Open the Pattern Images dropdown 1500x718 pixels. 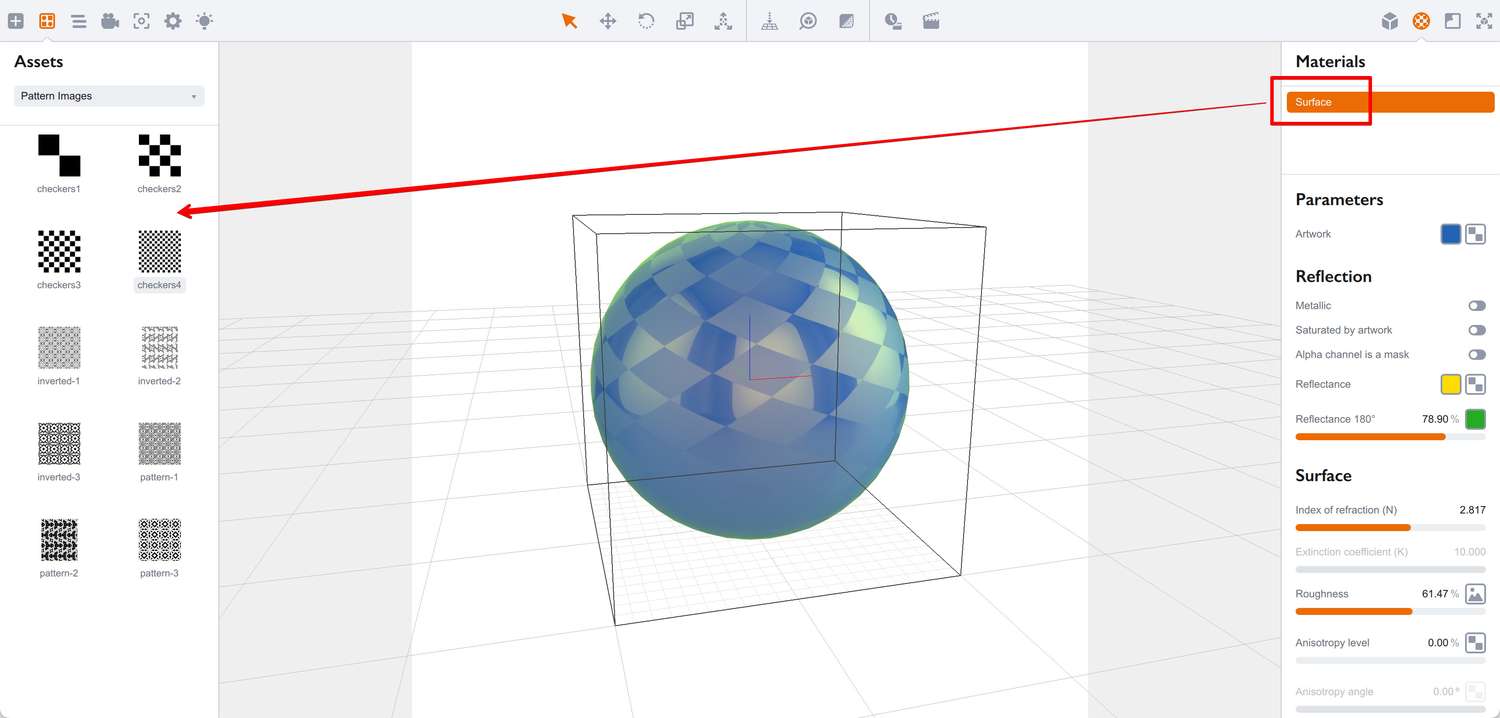point(110,96)
